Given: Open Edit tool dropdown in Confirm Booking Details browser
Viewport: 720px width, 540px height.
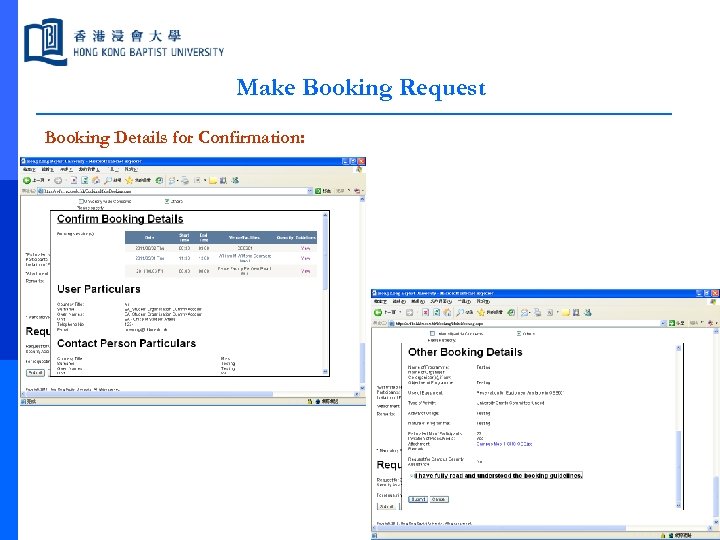Looking at the screenshot, I should [x=205, y=180].
